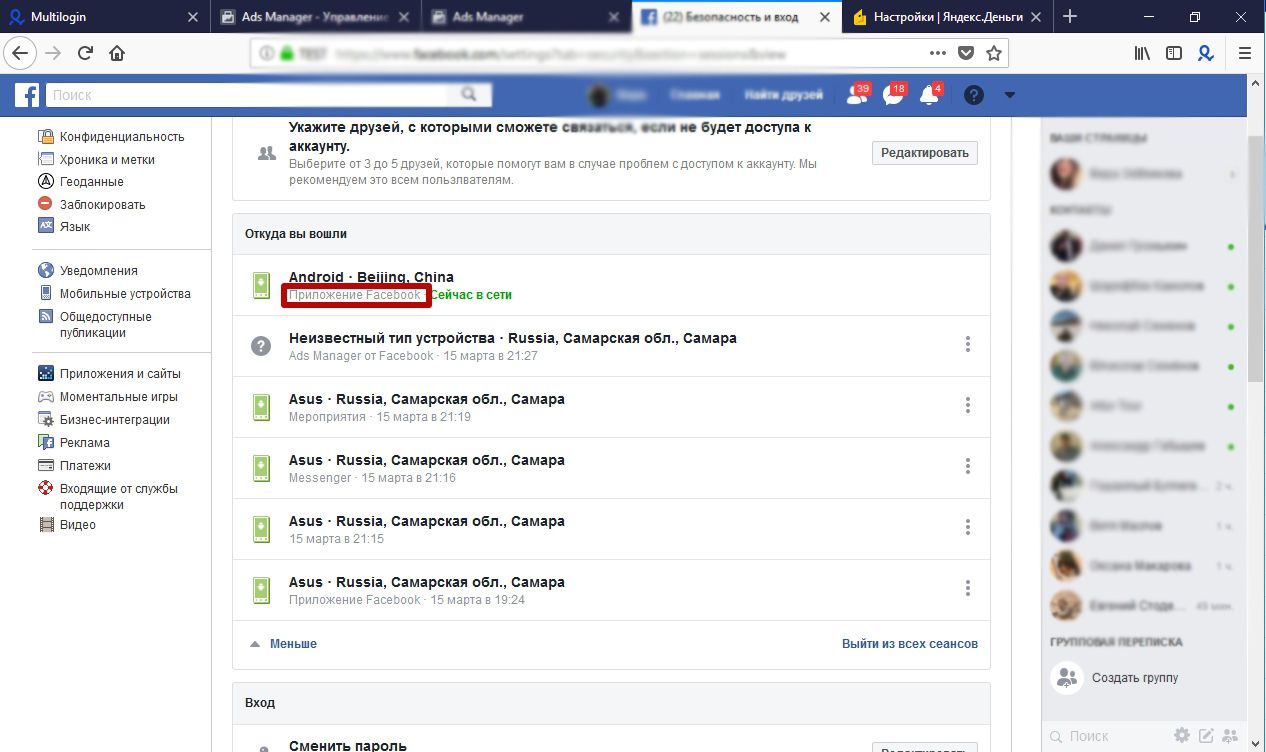
Task: Open the Firefox hamburger menu
Action: 1245,54
